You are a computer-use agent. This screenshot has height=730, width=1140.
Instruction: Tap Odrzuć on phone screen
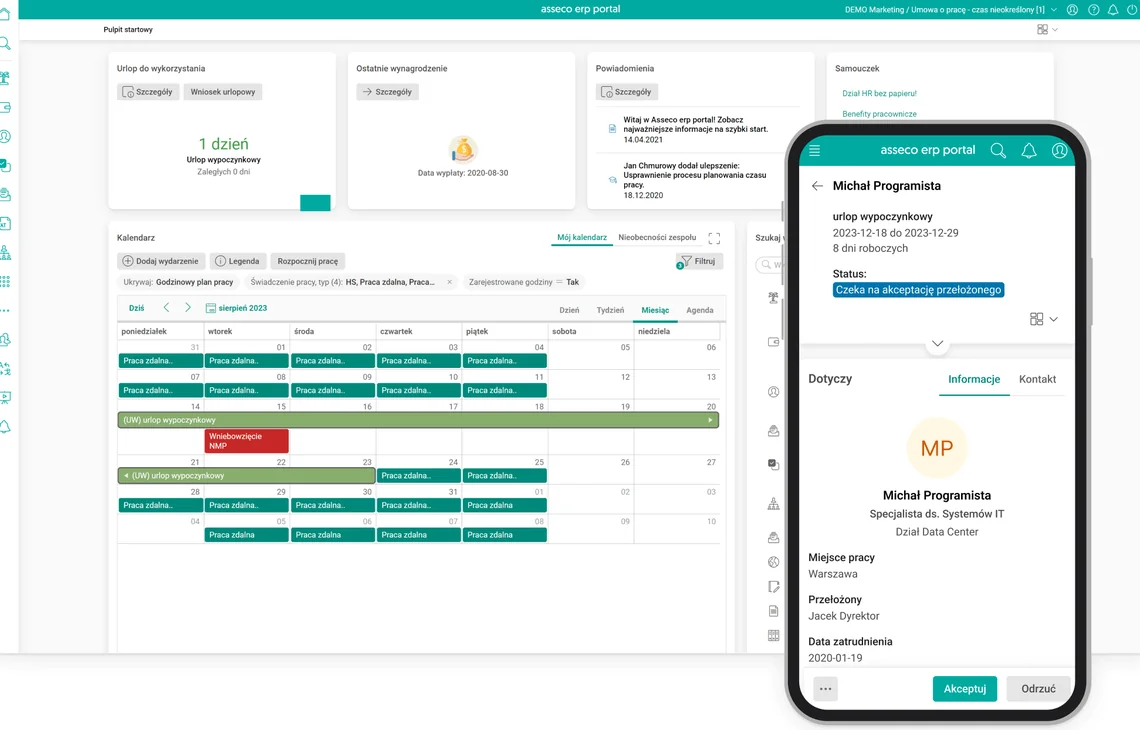pos(1037,689)
